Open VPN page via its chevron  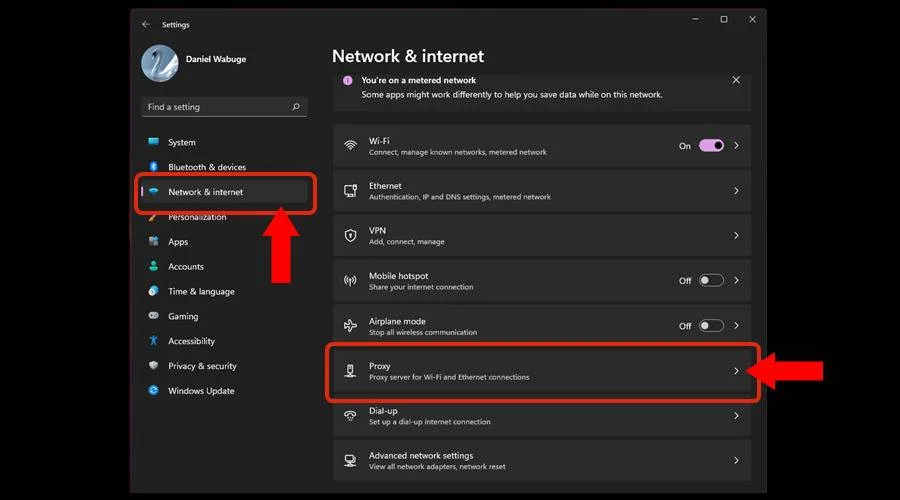pos(736,235)
